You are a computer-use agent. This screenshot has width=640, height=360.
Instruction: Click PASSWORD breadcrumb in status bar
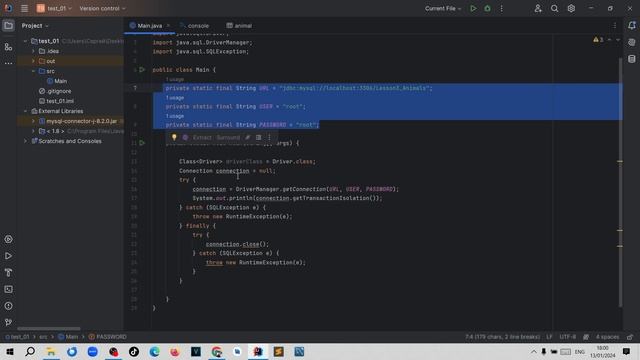[x=108, y=337]
